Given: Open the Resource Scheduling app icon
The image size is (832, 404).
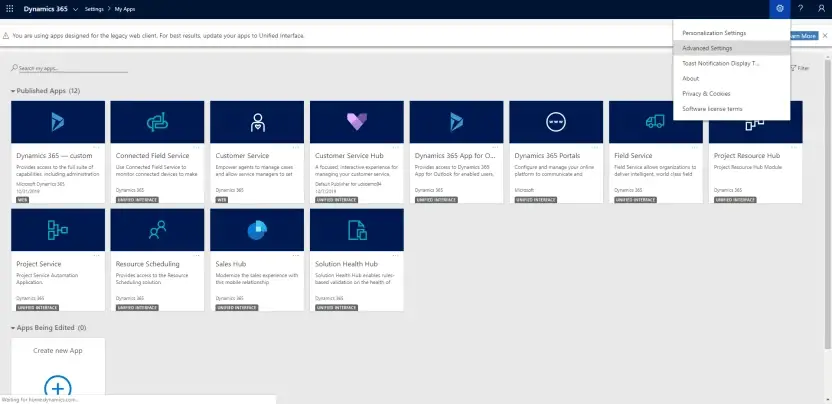Looking at the screenshot, I should click(157, 230).
